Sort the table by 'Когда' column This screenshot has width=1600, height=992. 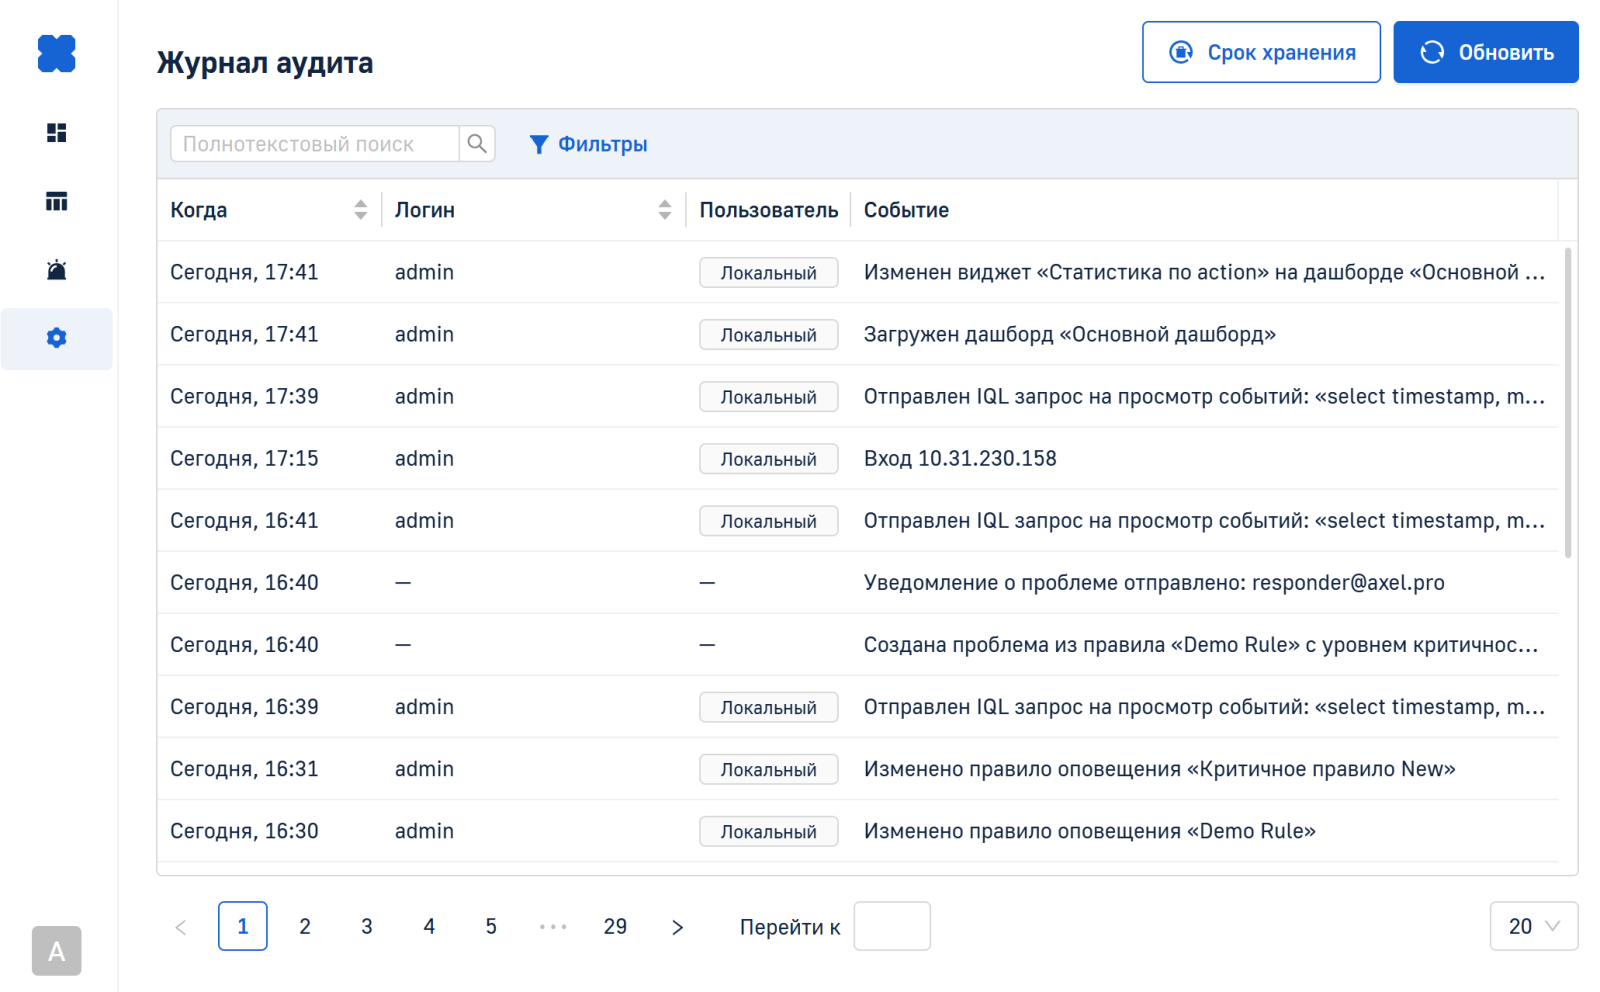pos(360,210)
